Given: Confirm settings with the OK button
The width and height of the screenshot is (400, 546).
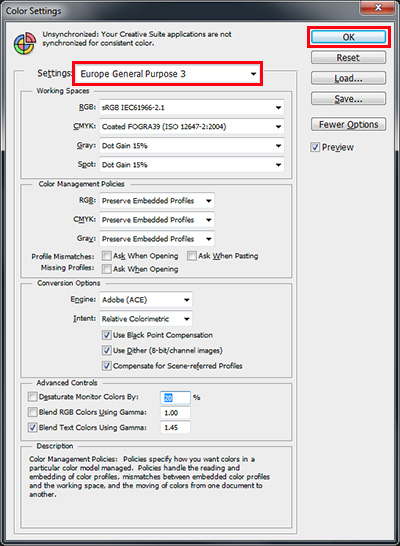Looking at the screenshot, I should click(348, 37).
